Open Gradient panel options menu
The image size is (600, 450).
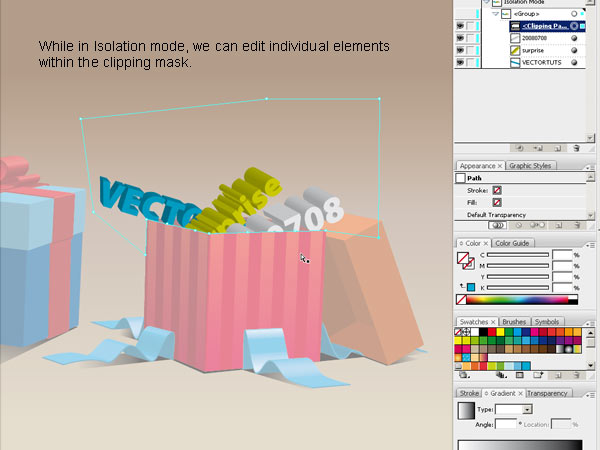[590, 395]
